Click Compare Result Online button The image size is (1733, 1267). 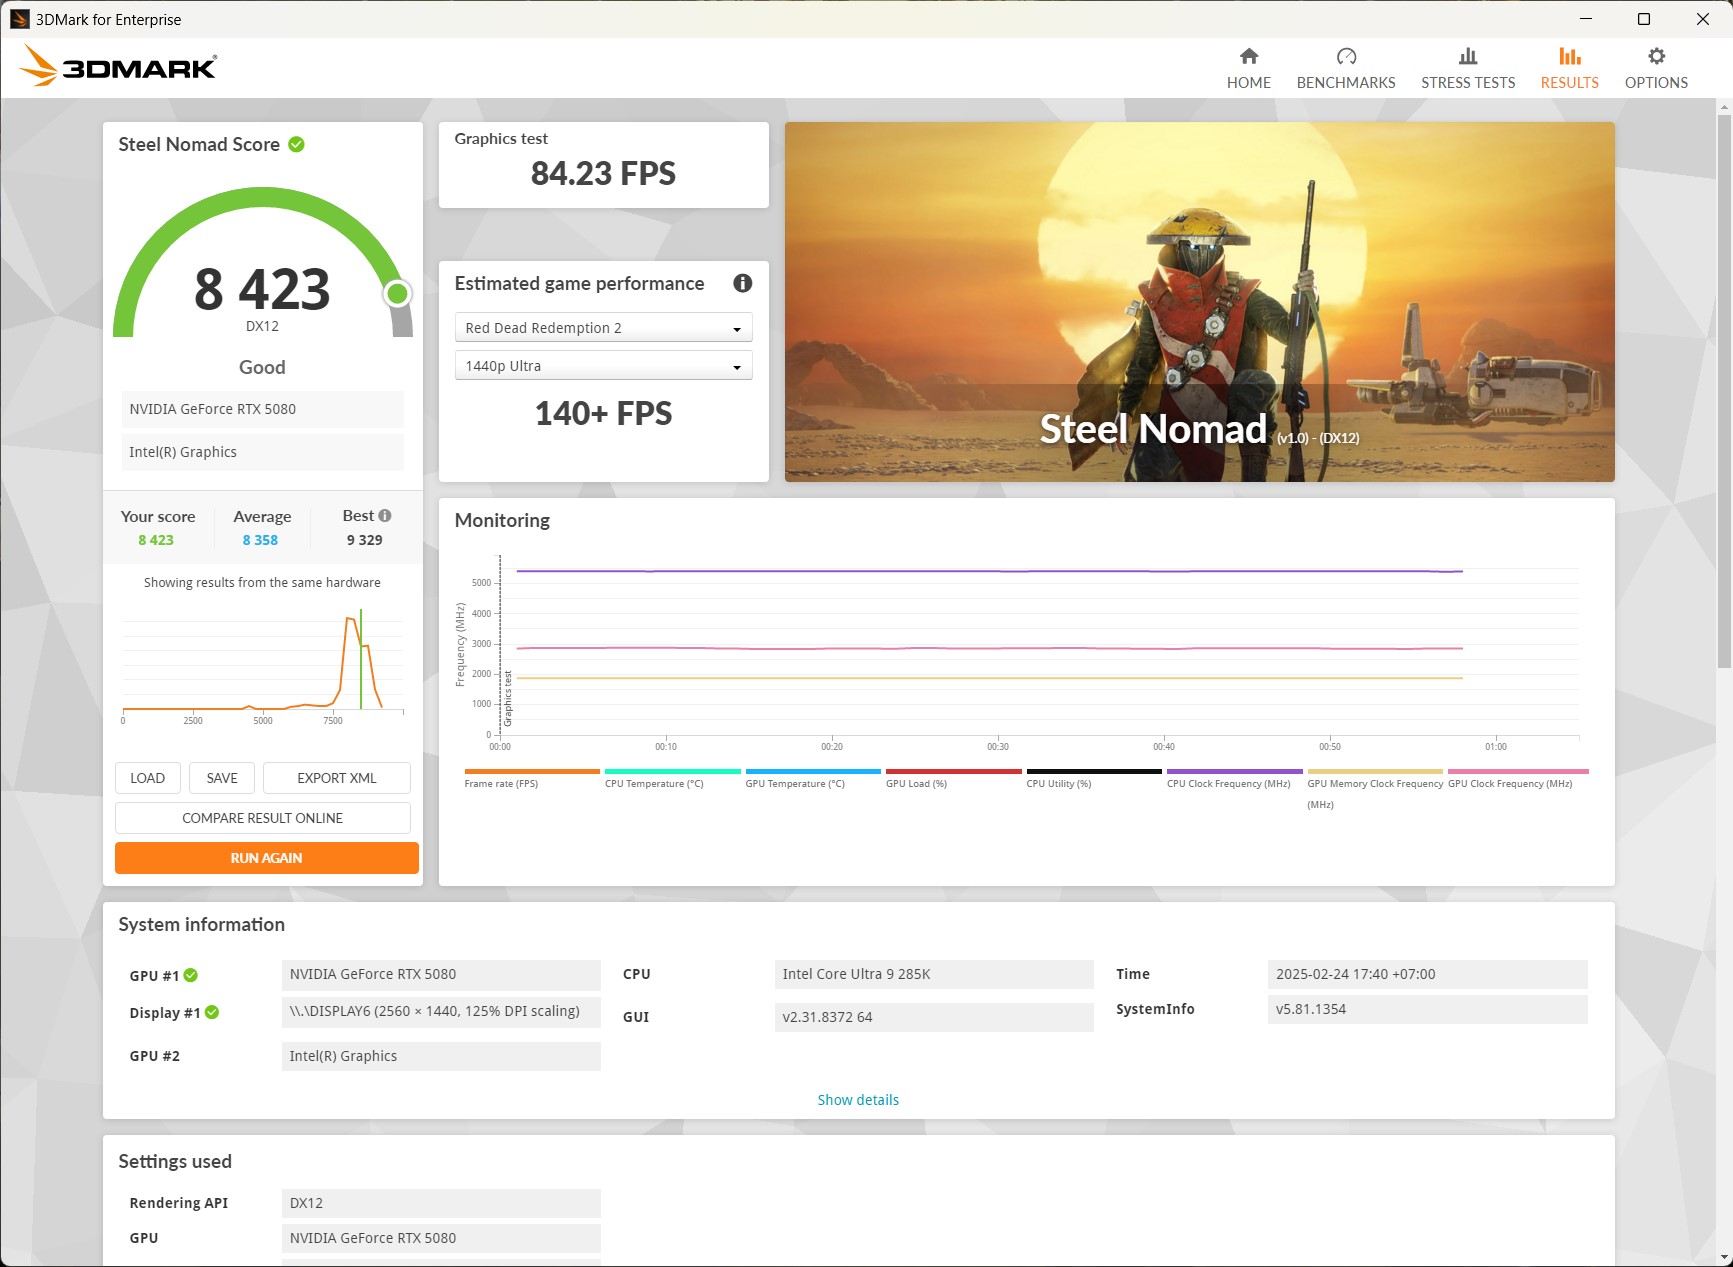(x=262, y=818)
